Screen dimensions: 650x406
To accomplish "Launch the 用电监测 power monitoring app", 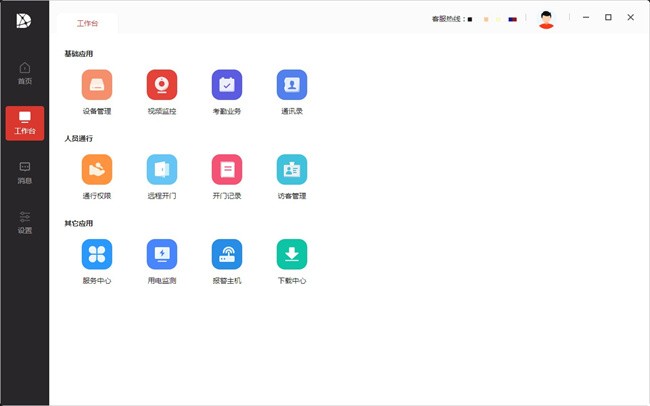I will 162,254.
